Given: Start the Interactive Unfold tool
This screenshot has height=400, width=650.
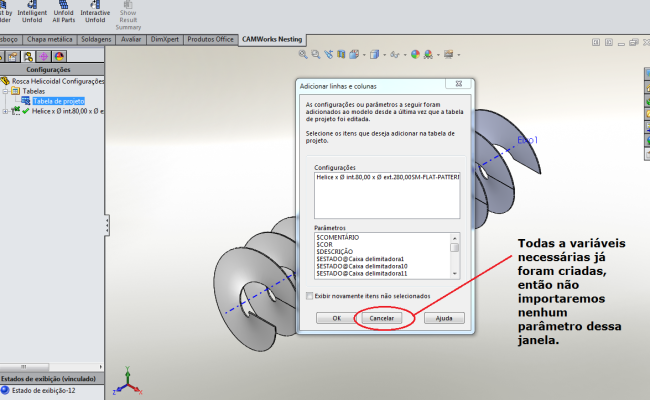Looking at the screenshot, I should coord(95,14).
